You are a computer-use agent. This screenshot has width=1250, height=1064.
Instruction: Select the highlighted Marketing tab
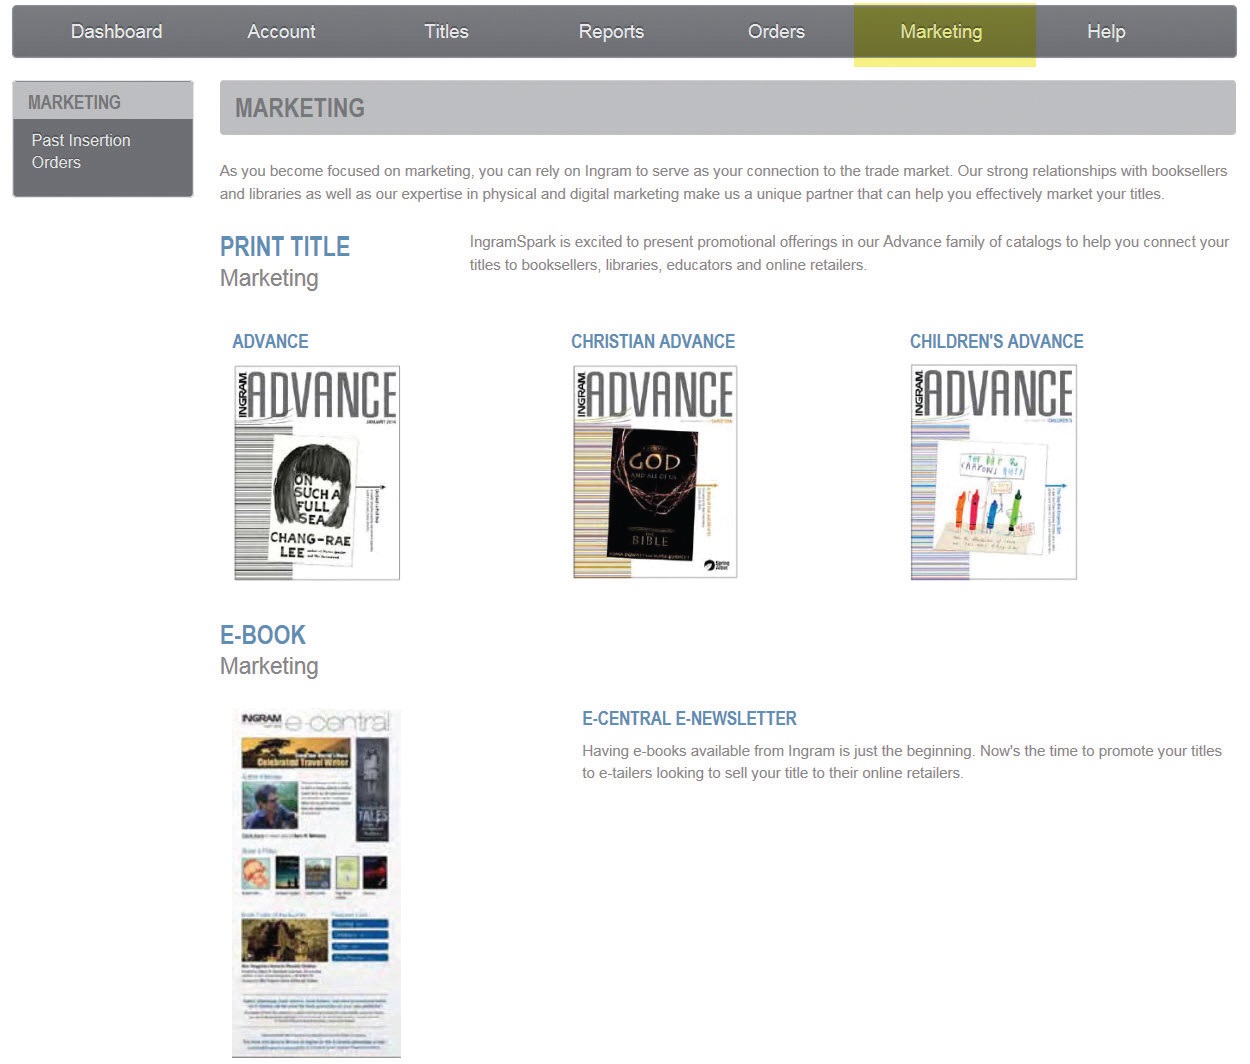[941, 32]
